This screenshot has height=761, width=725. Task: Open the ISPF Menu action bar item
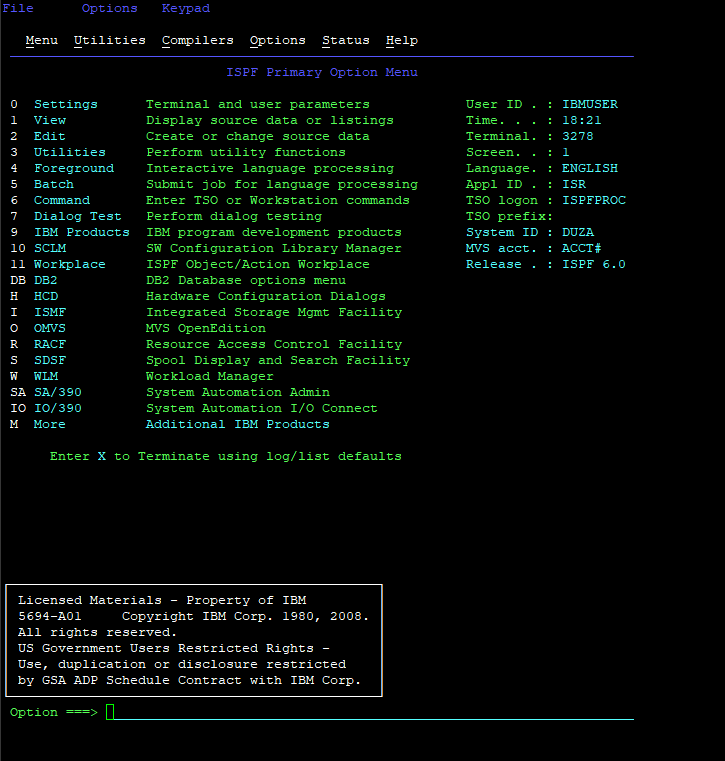[42, 40]
